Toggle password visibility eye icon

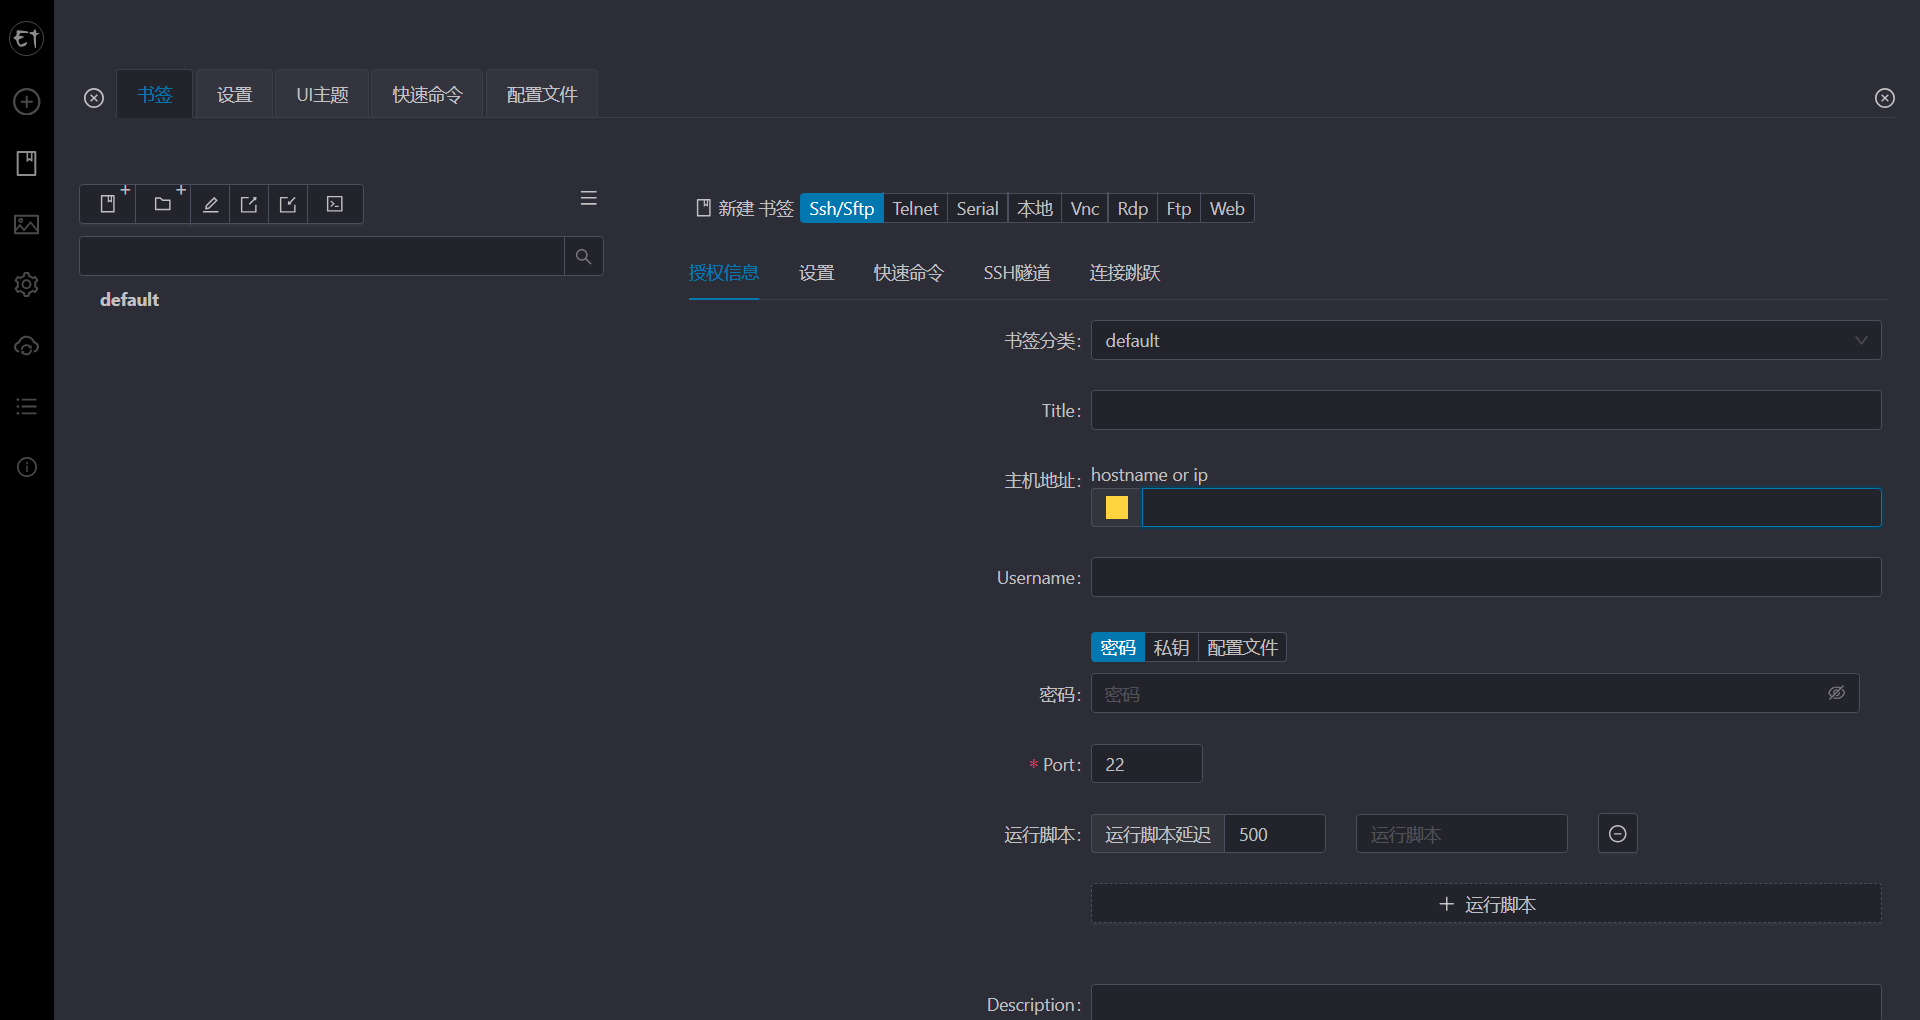(1837, 693)
